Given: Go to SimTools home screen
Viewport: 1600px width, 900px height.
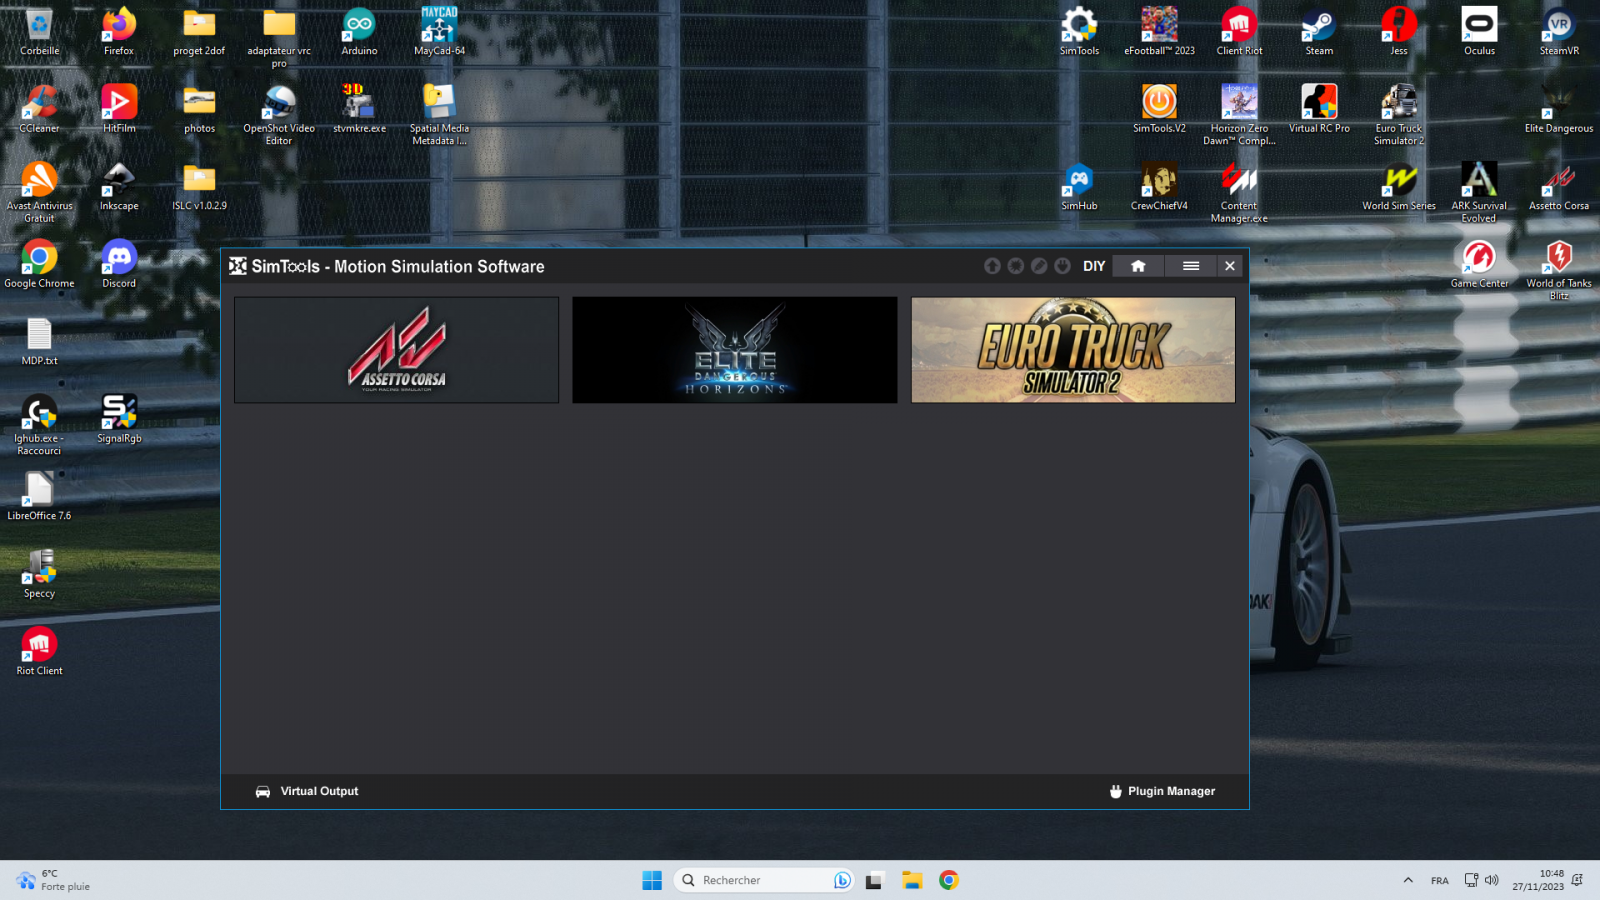Looking at the screenshot, I should pos(1138,266).
